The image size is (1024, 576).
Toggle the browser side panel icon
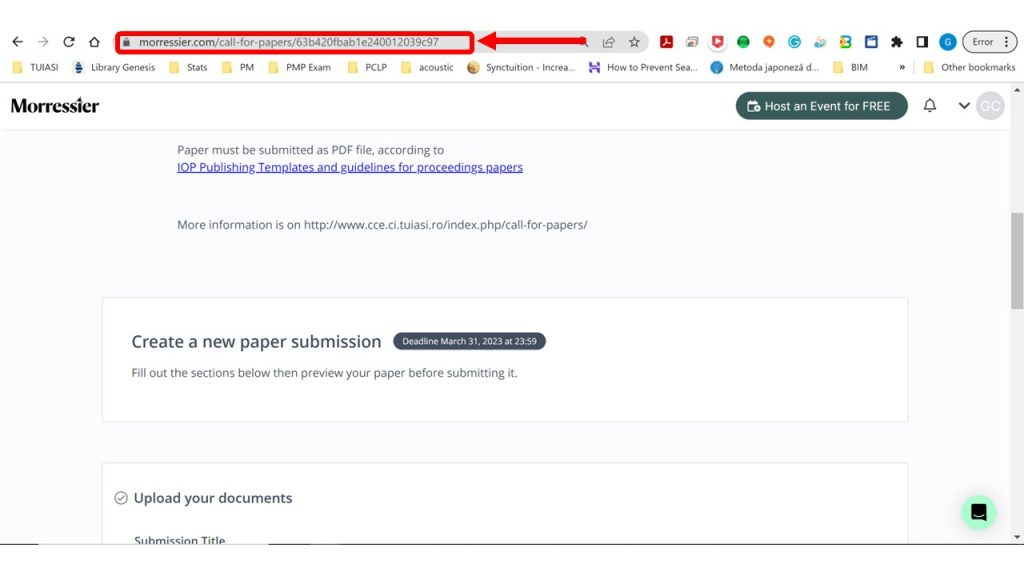tap(922, 42)
